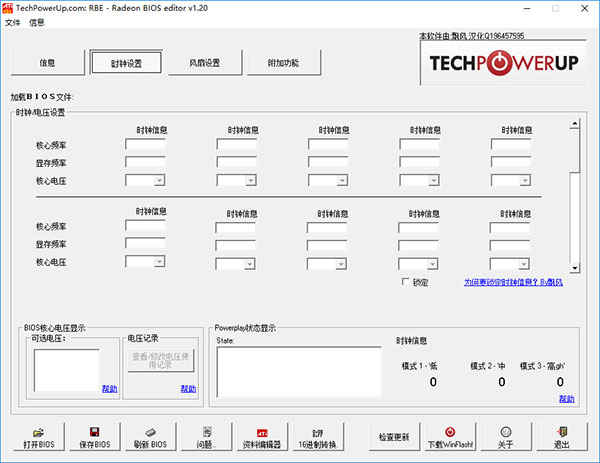Open the 16进制转换 hex converter

point(318,437)
